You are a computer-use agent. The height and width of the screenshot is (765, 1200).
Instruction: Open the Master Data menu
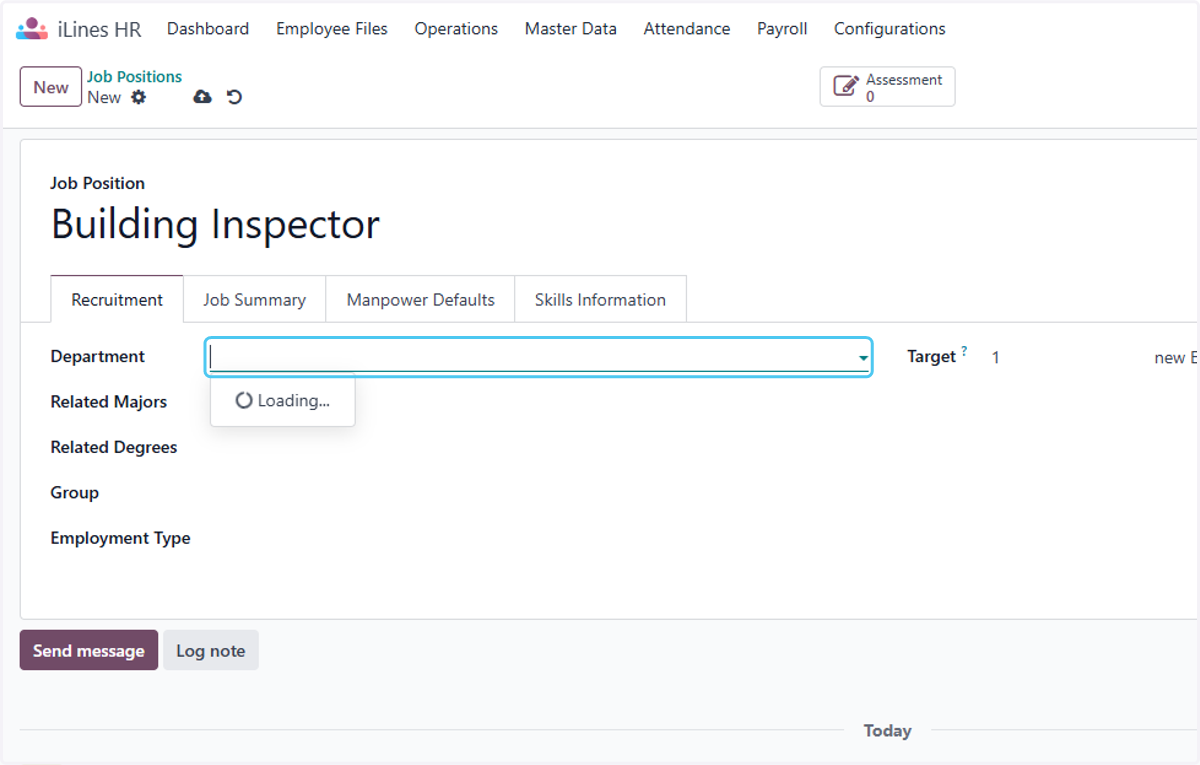coord(571,29)
